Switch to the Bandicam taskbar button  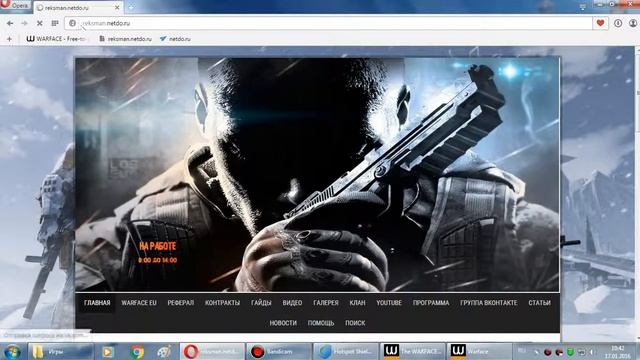pos(279,351)
